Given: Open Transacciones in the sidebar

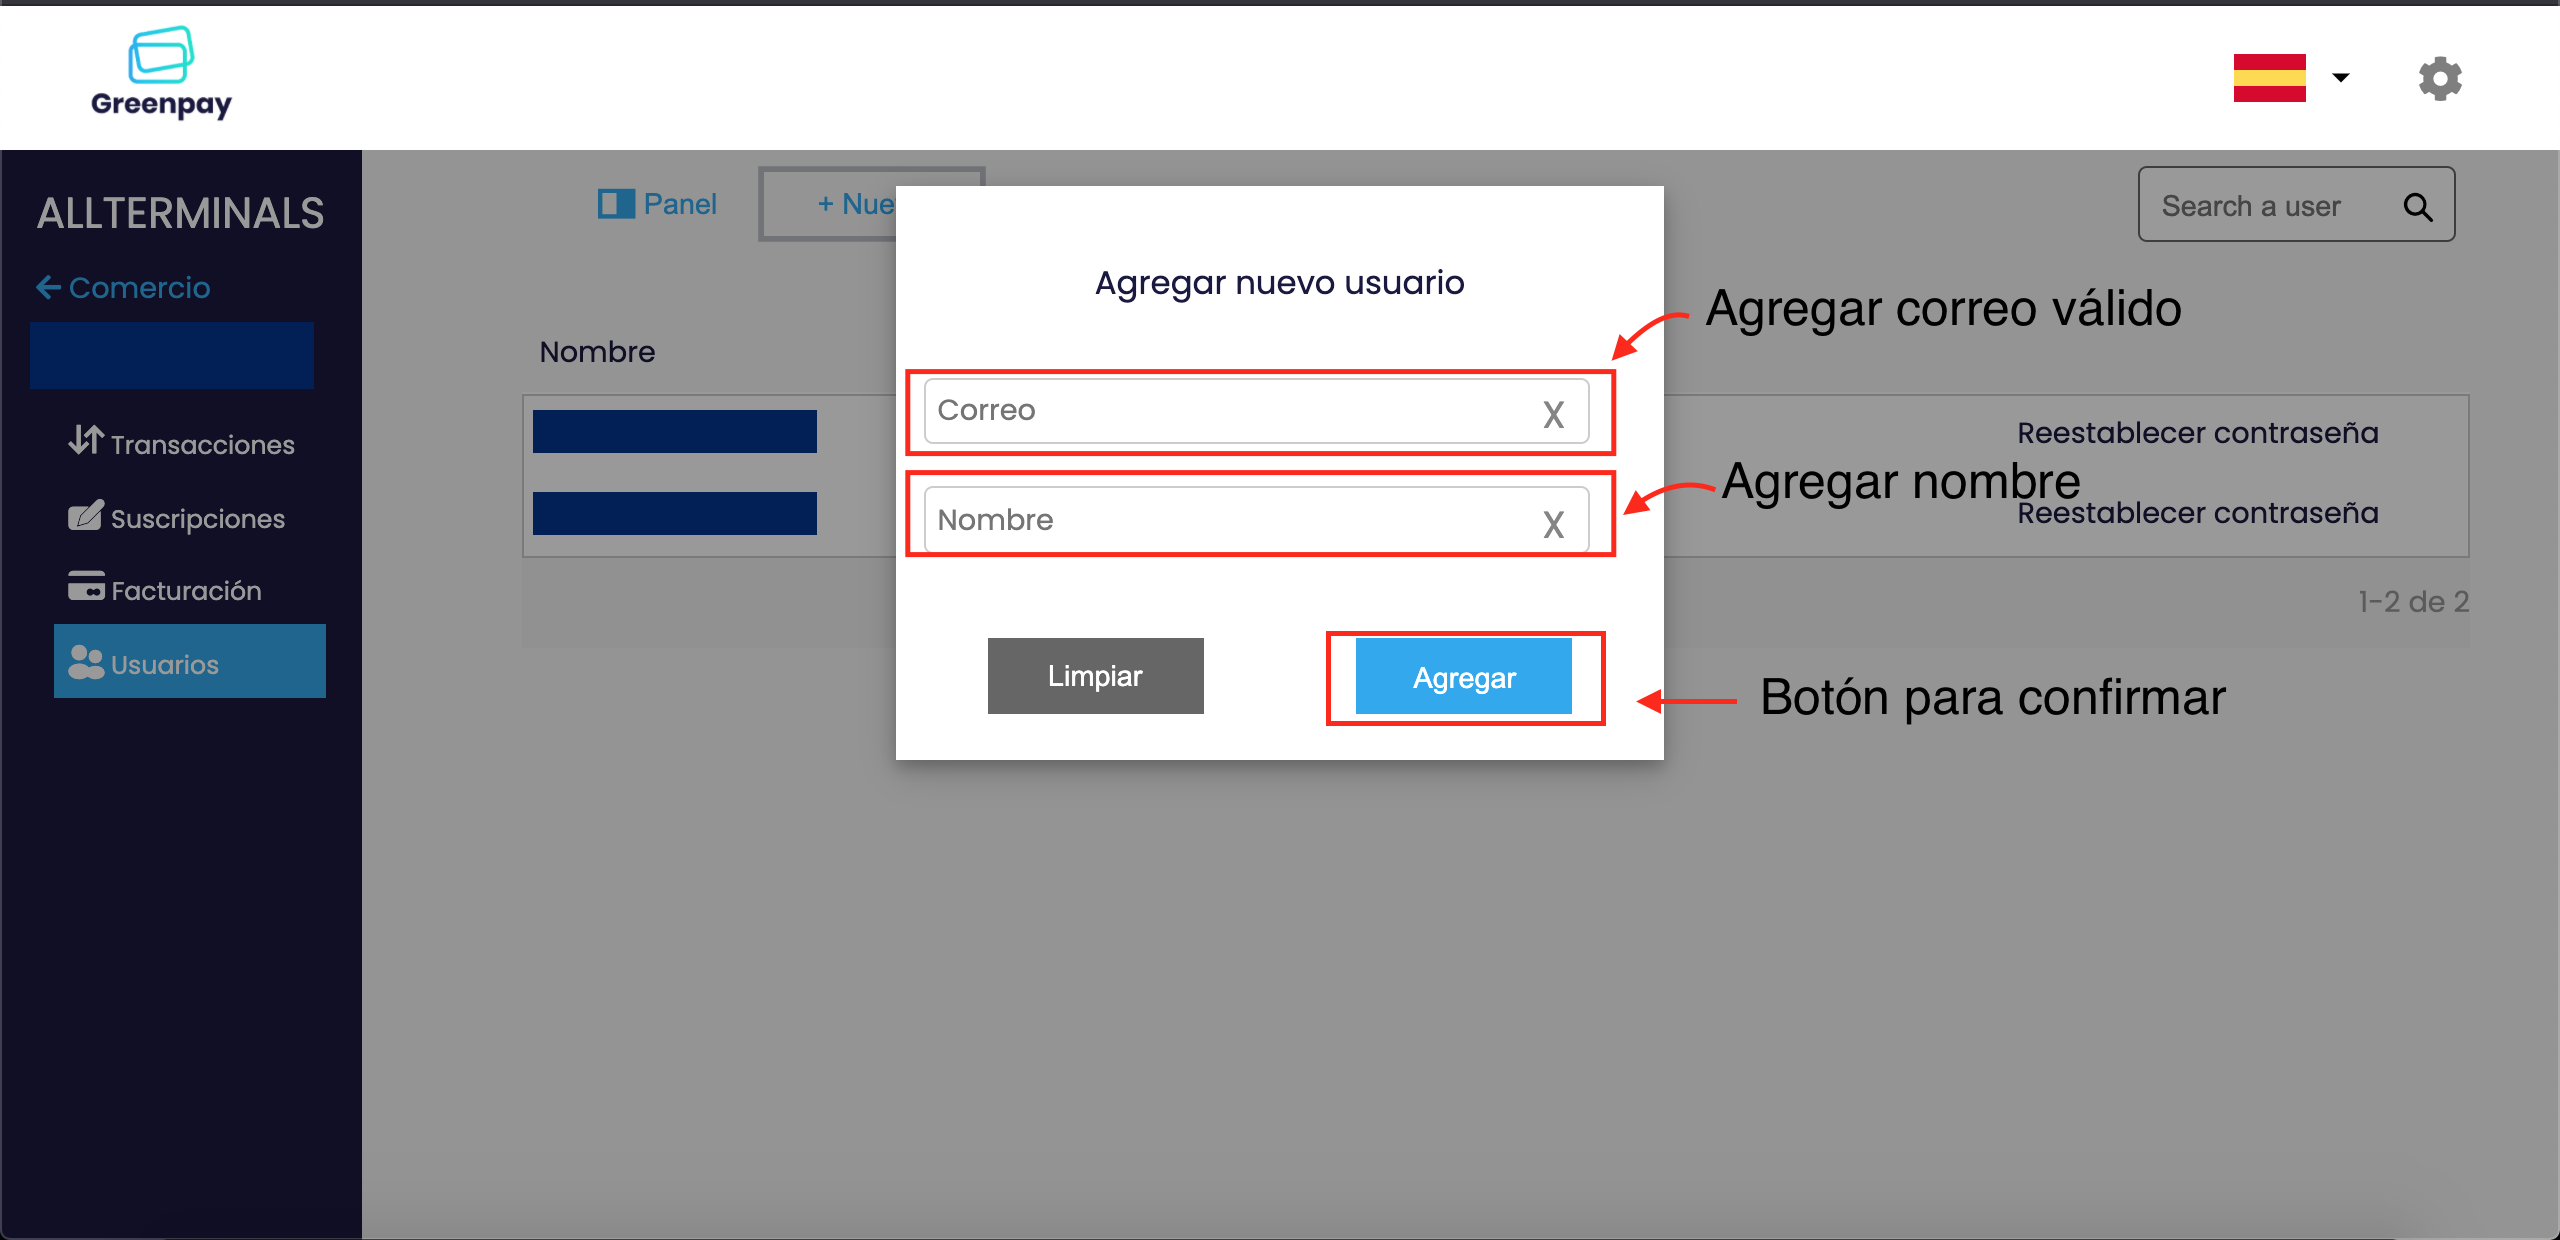Looking at the screenshot, I should click(182, 444).
